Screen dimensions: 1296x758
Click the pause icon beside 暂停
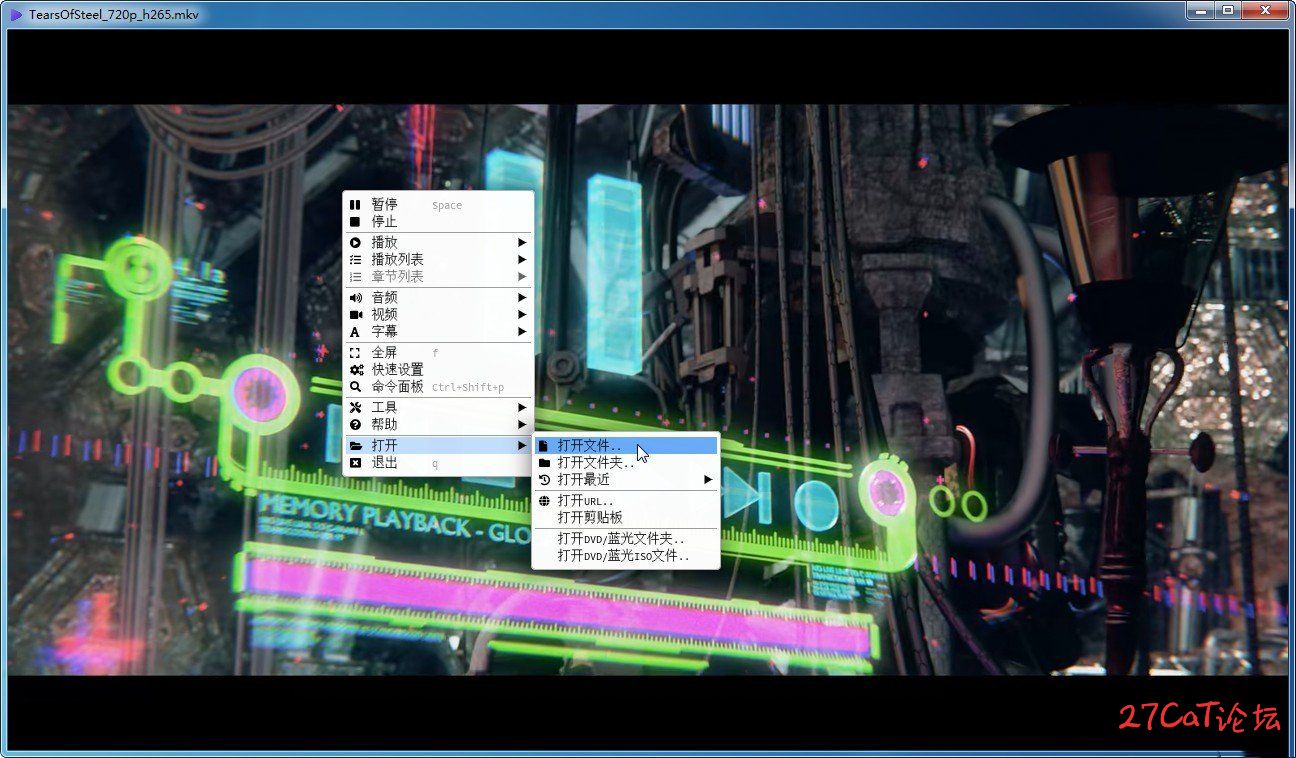(354, 205)
